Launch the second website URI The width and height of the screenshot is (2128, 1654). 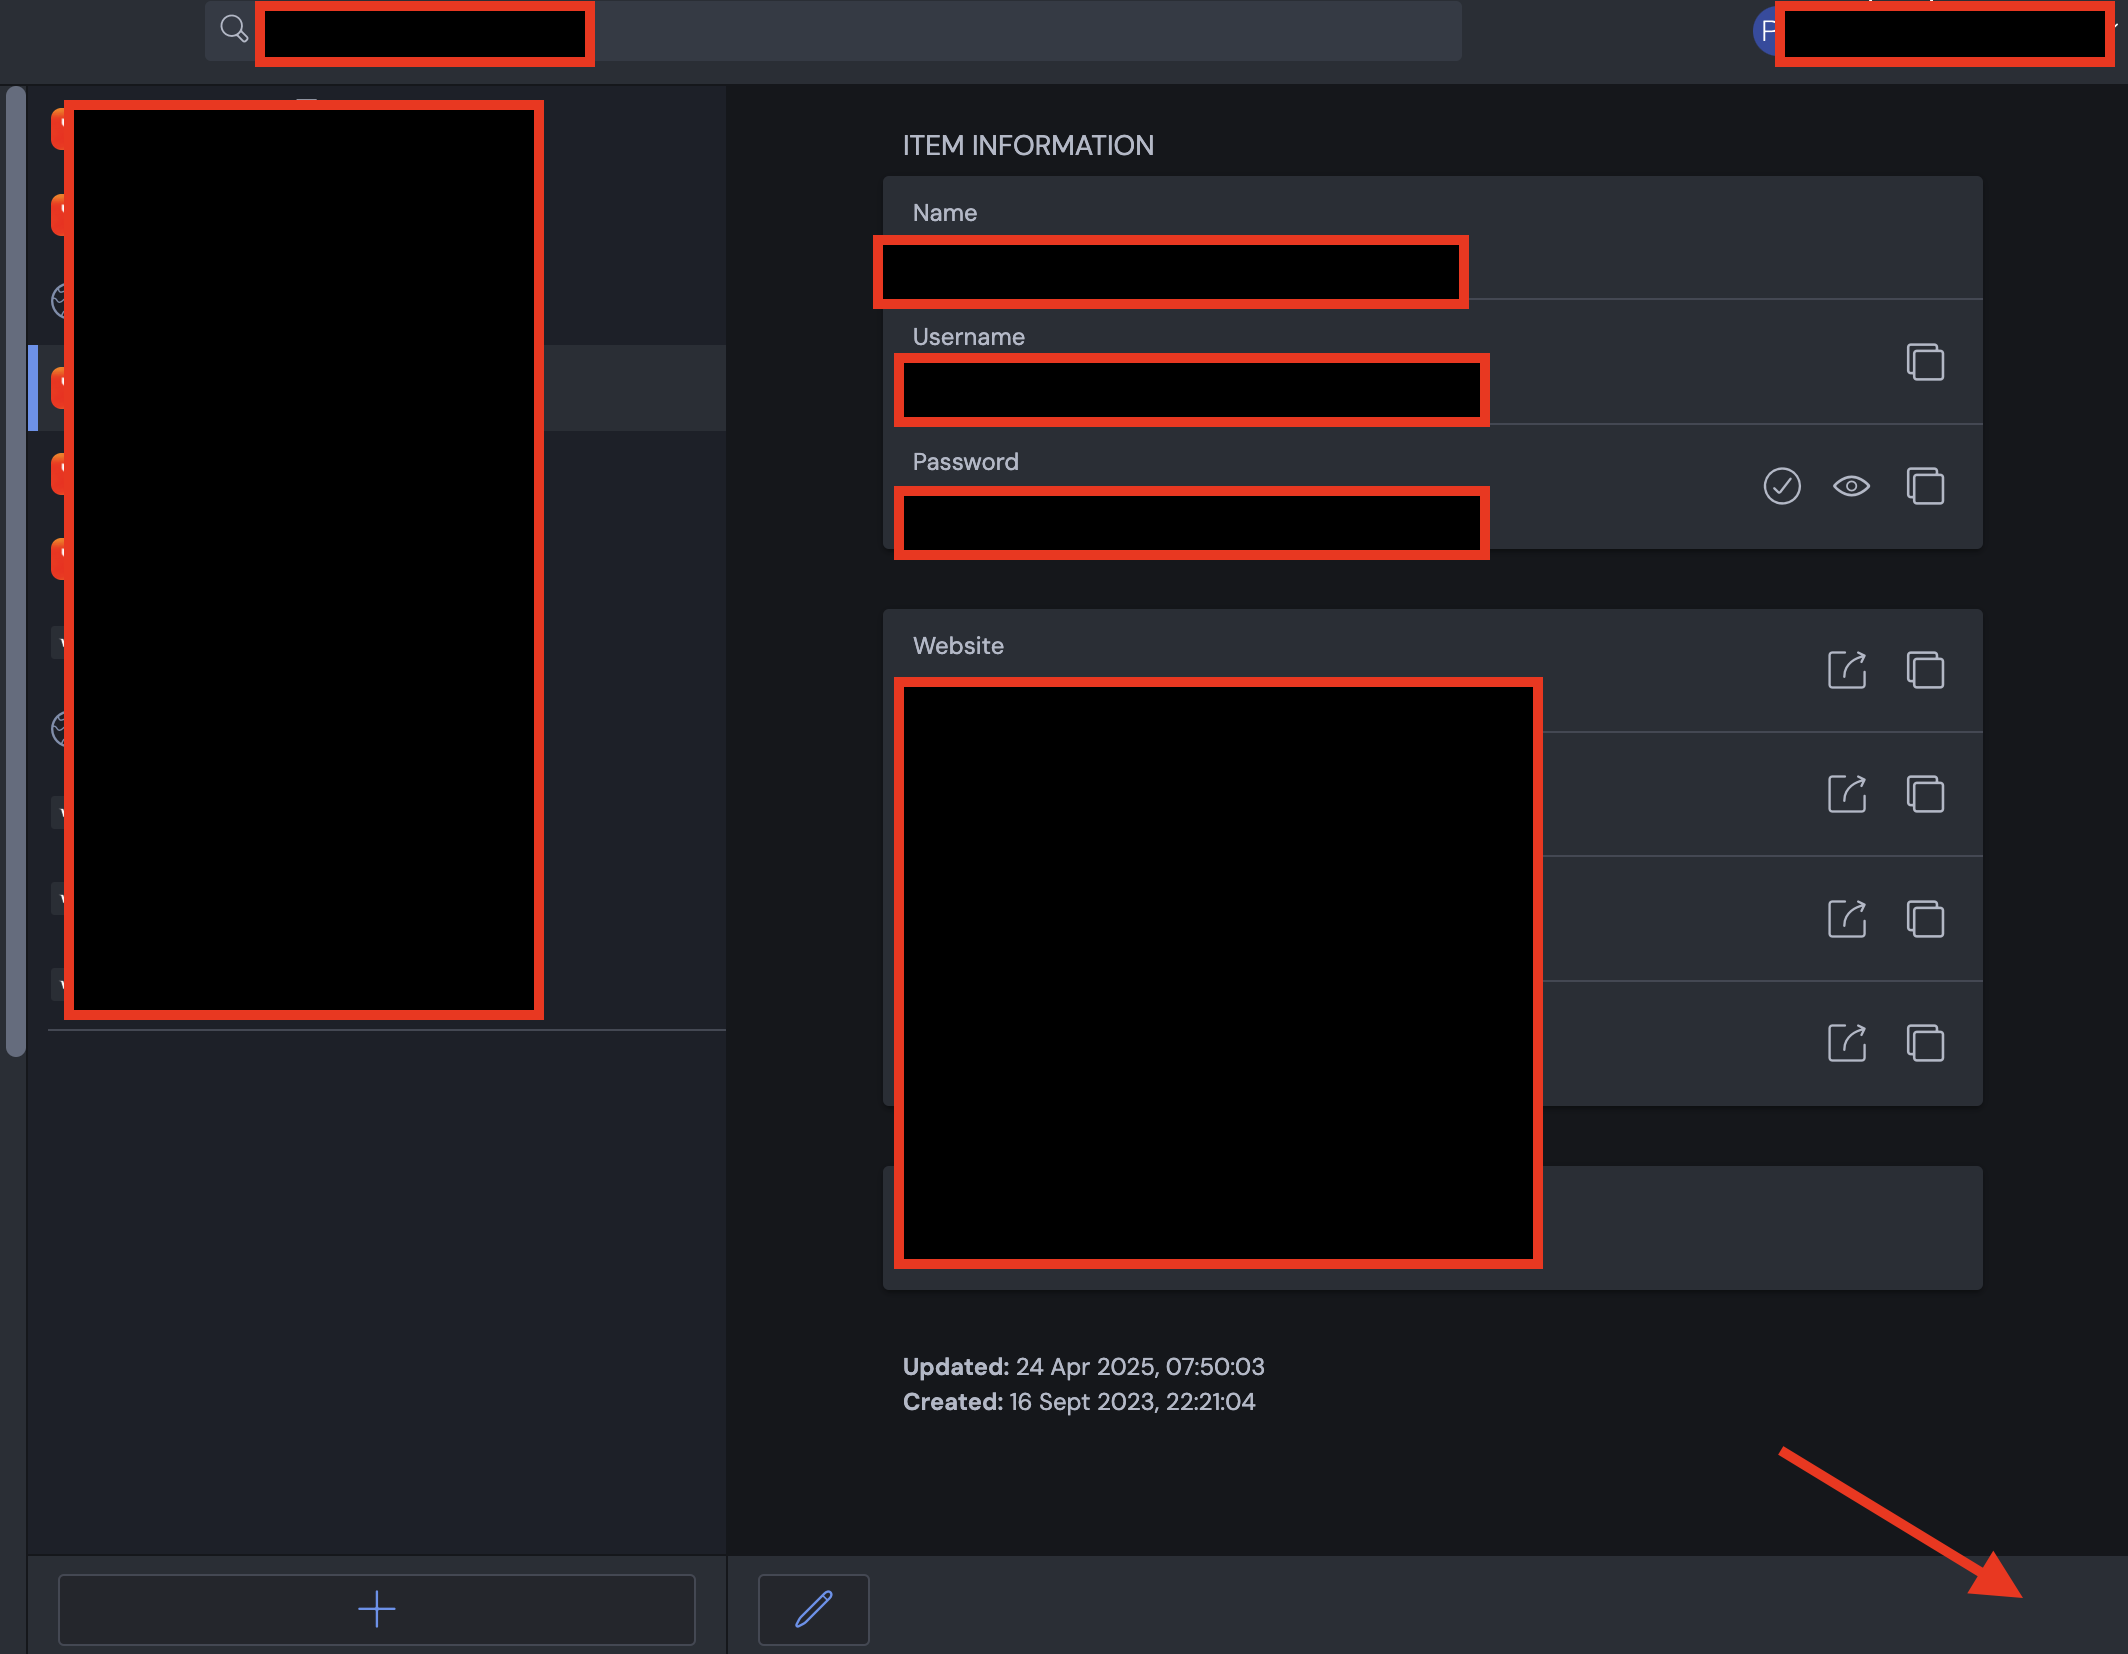[1846, 794]
